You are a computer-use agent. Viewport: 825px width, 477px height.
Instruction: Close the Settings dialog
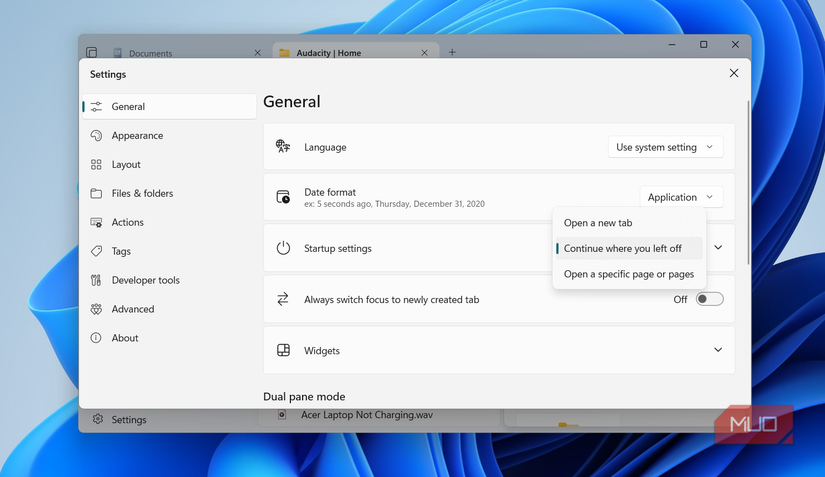click(x=734, y=74)
